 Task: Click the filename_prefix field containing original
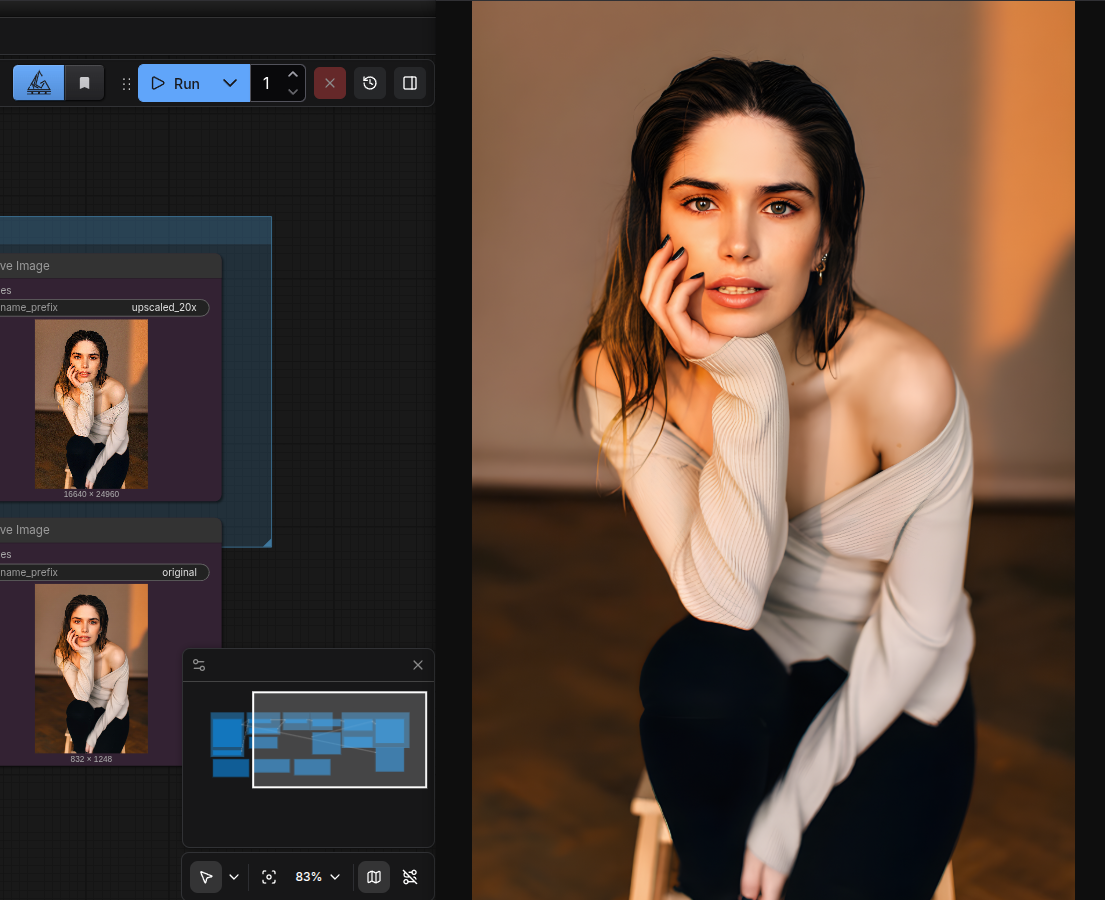click(x=104, y=572)
